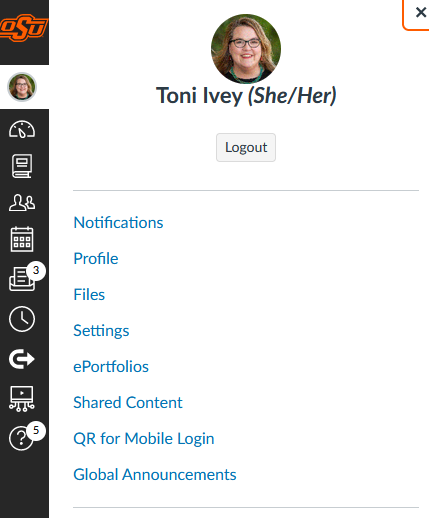429x518 pixels.
Task: Open the Groups people icon
Action: [22, 202]
